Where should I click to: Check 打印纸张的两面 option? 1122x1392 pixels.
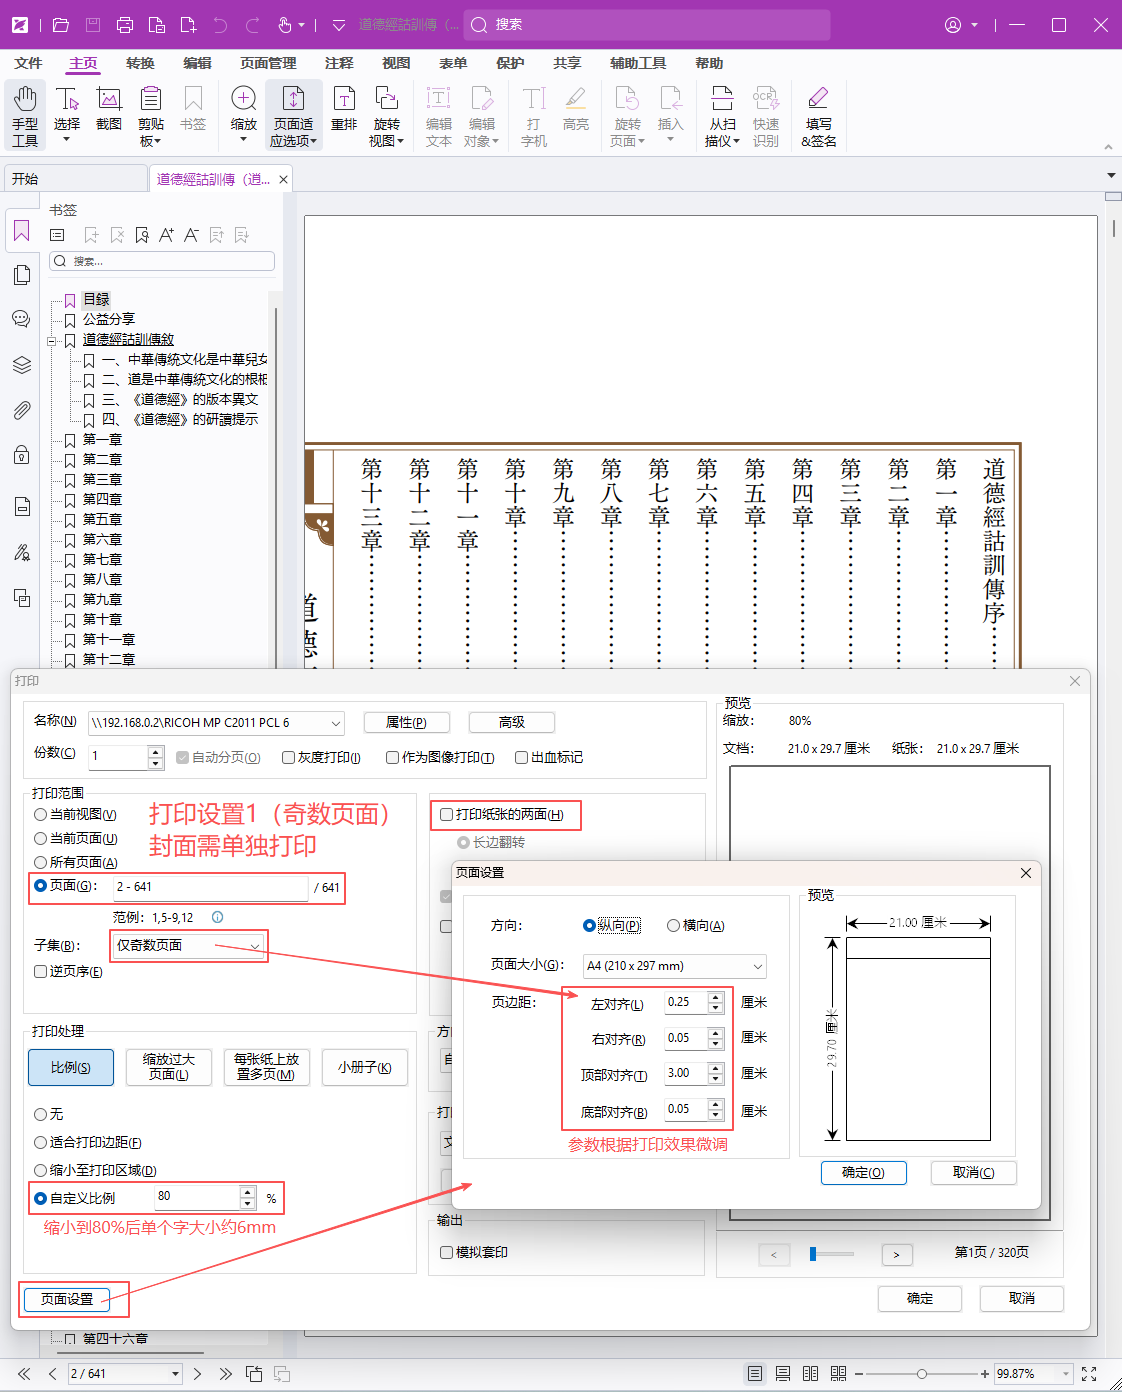click(444, 815)
